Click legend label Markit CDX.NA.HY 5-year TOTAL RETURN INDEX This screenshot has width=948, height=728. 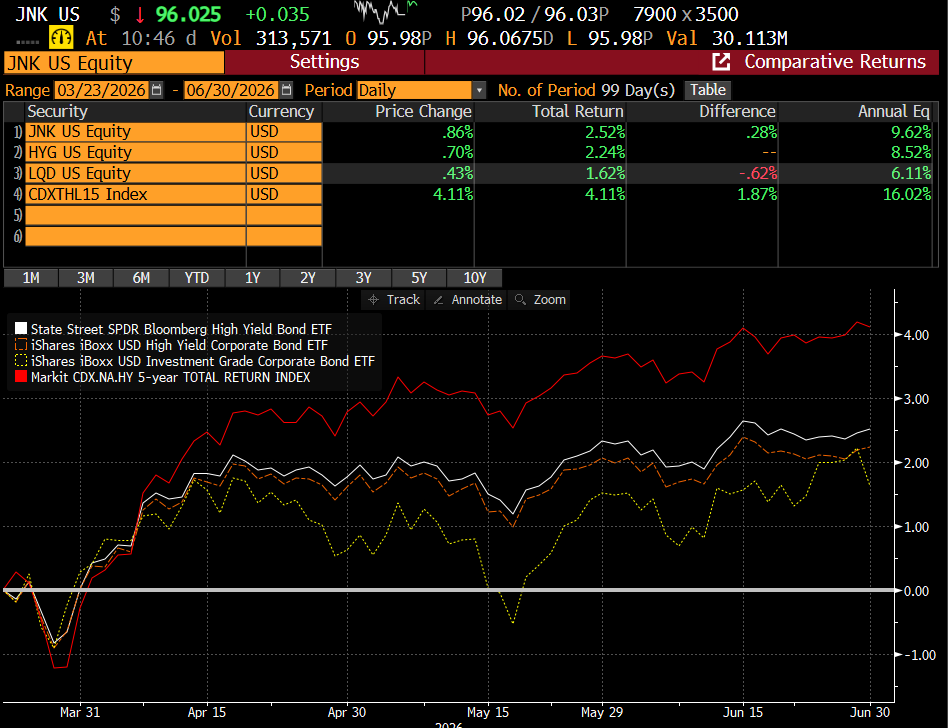coord(170,377)
